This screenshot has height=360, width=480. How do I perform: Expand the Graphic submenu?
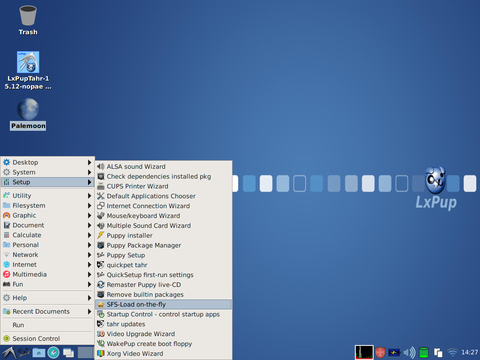pyautogui.click(x=47, y=215)
